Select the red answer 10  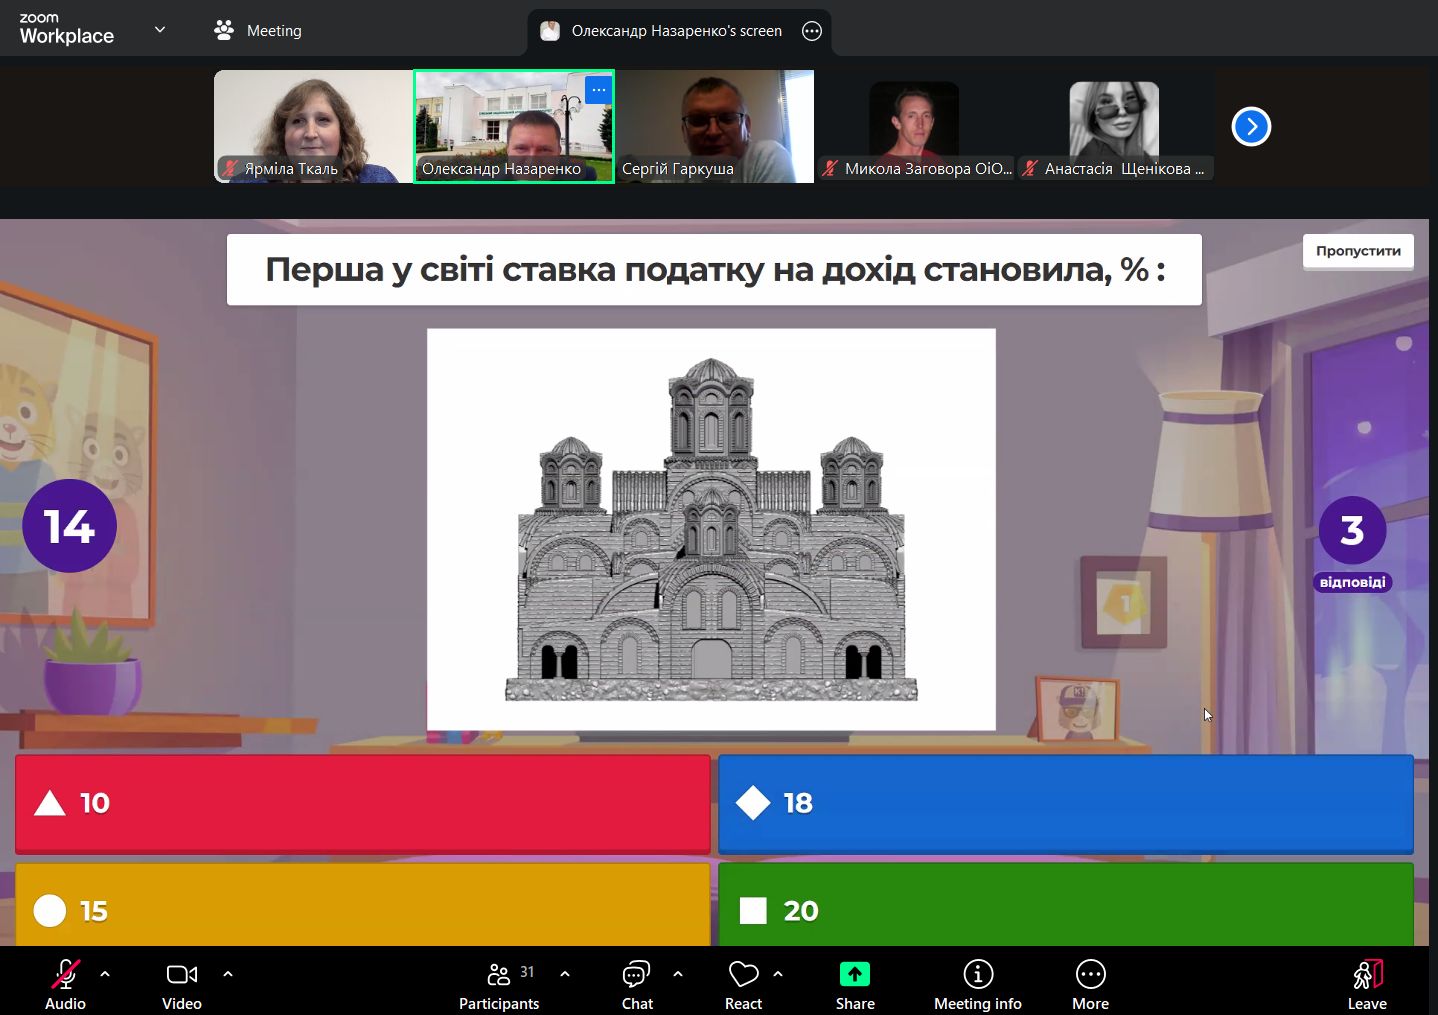tap(362, 803)
